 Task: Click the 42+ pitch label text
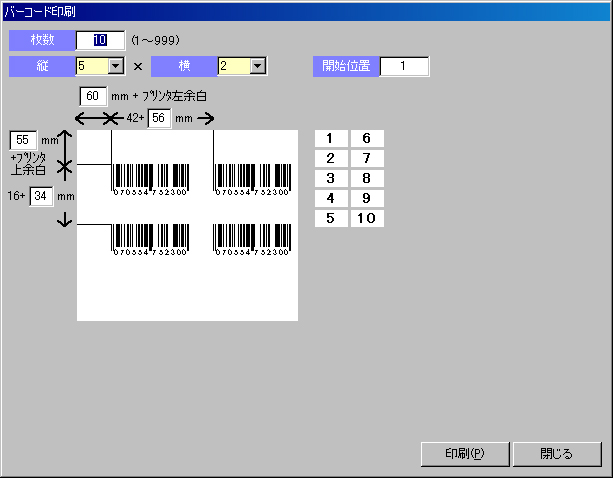(135, 118)
